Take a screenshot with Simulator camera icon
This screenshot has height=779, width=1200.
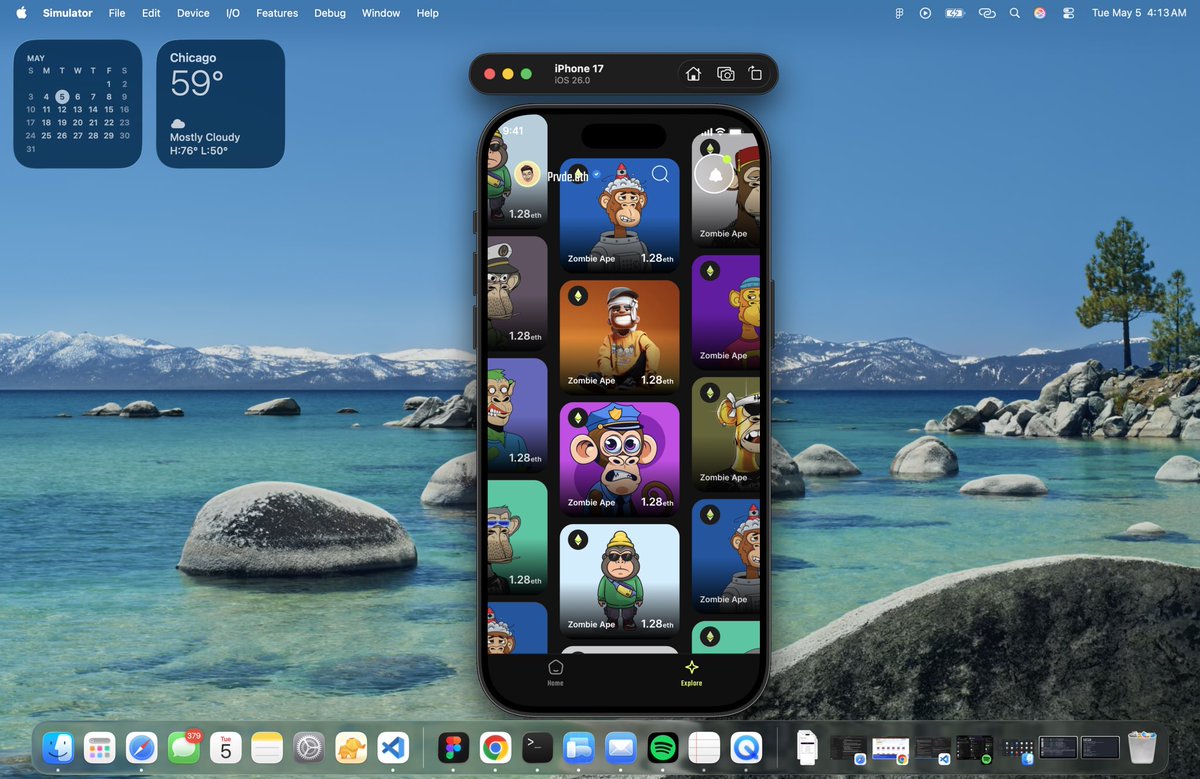click(x=726, y=74)
